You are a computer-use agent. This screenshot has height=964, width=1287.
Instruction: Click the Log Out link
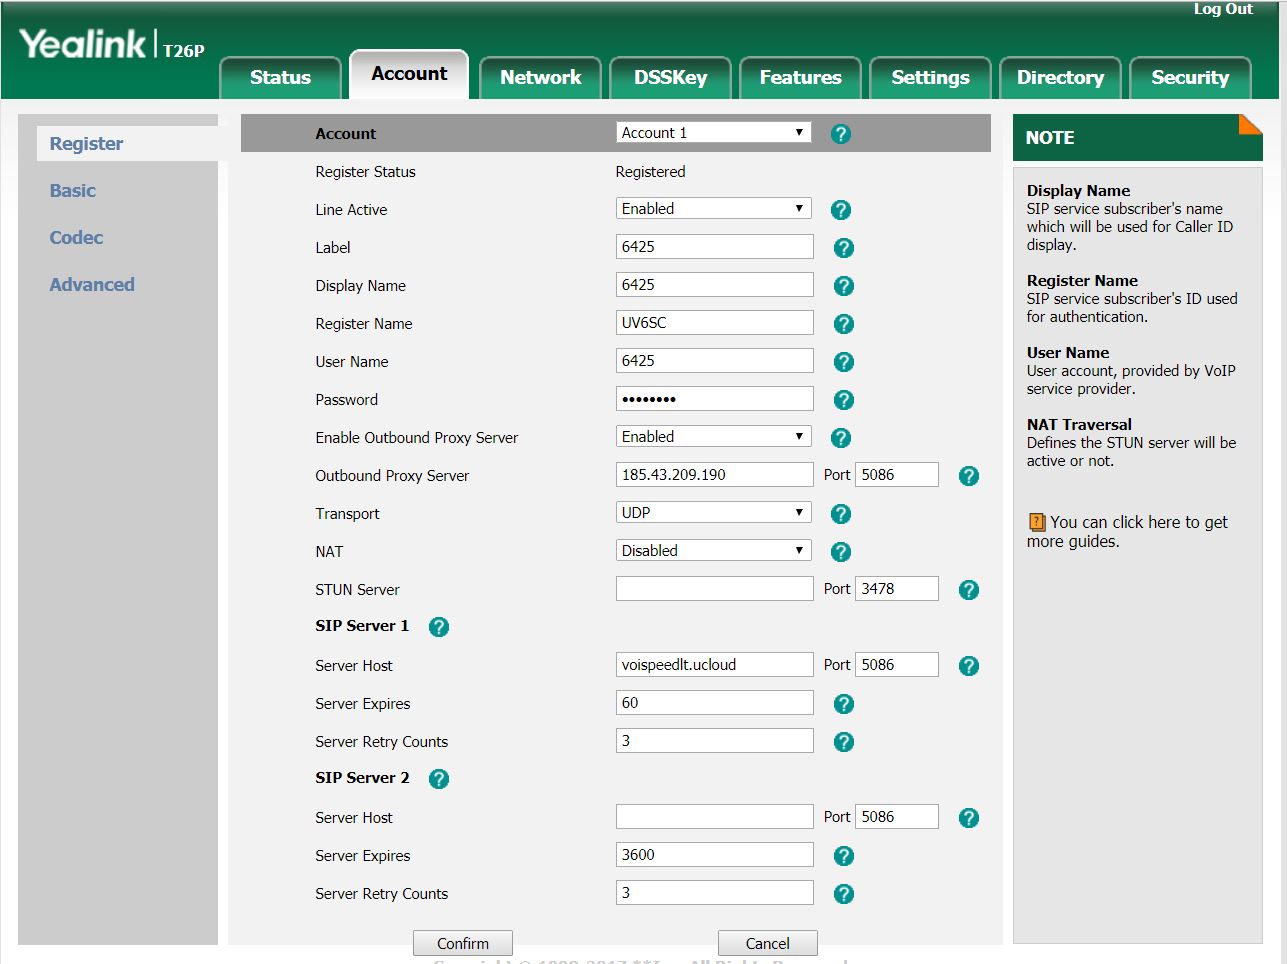(x=1222, y=9)
